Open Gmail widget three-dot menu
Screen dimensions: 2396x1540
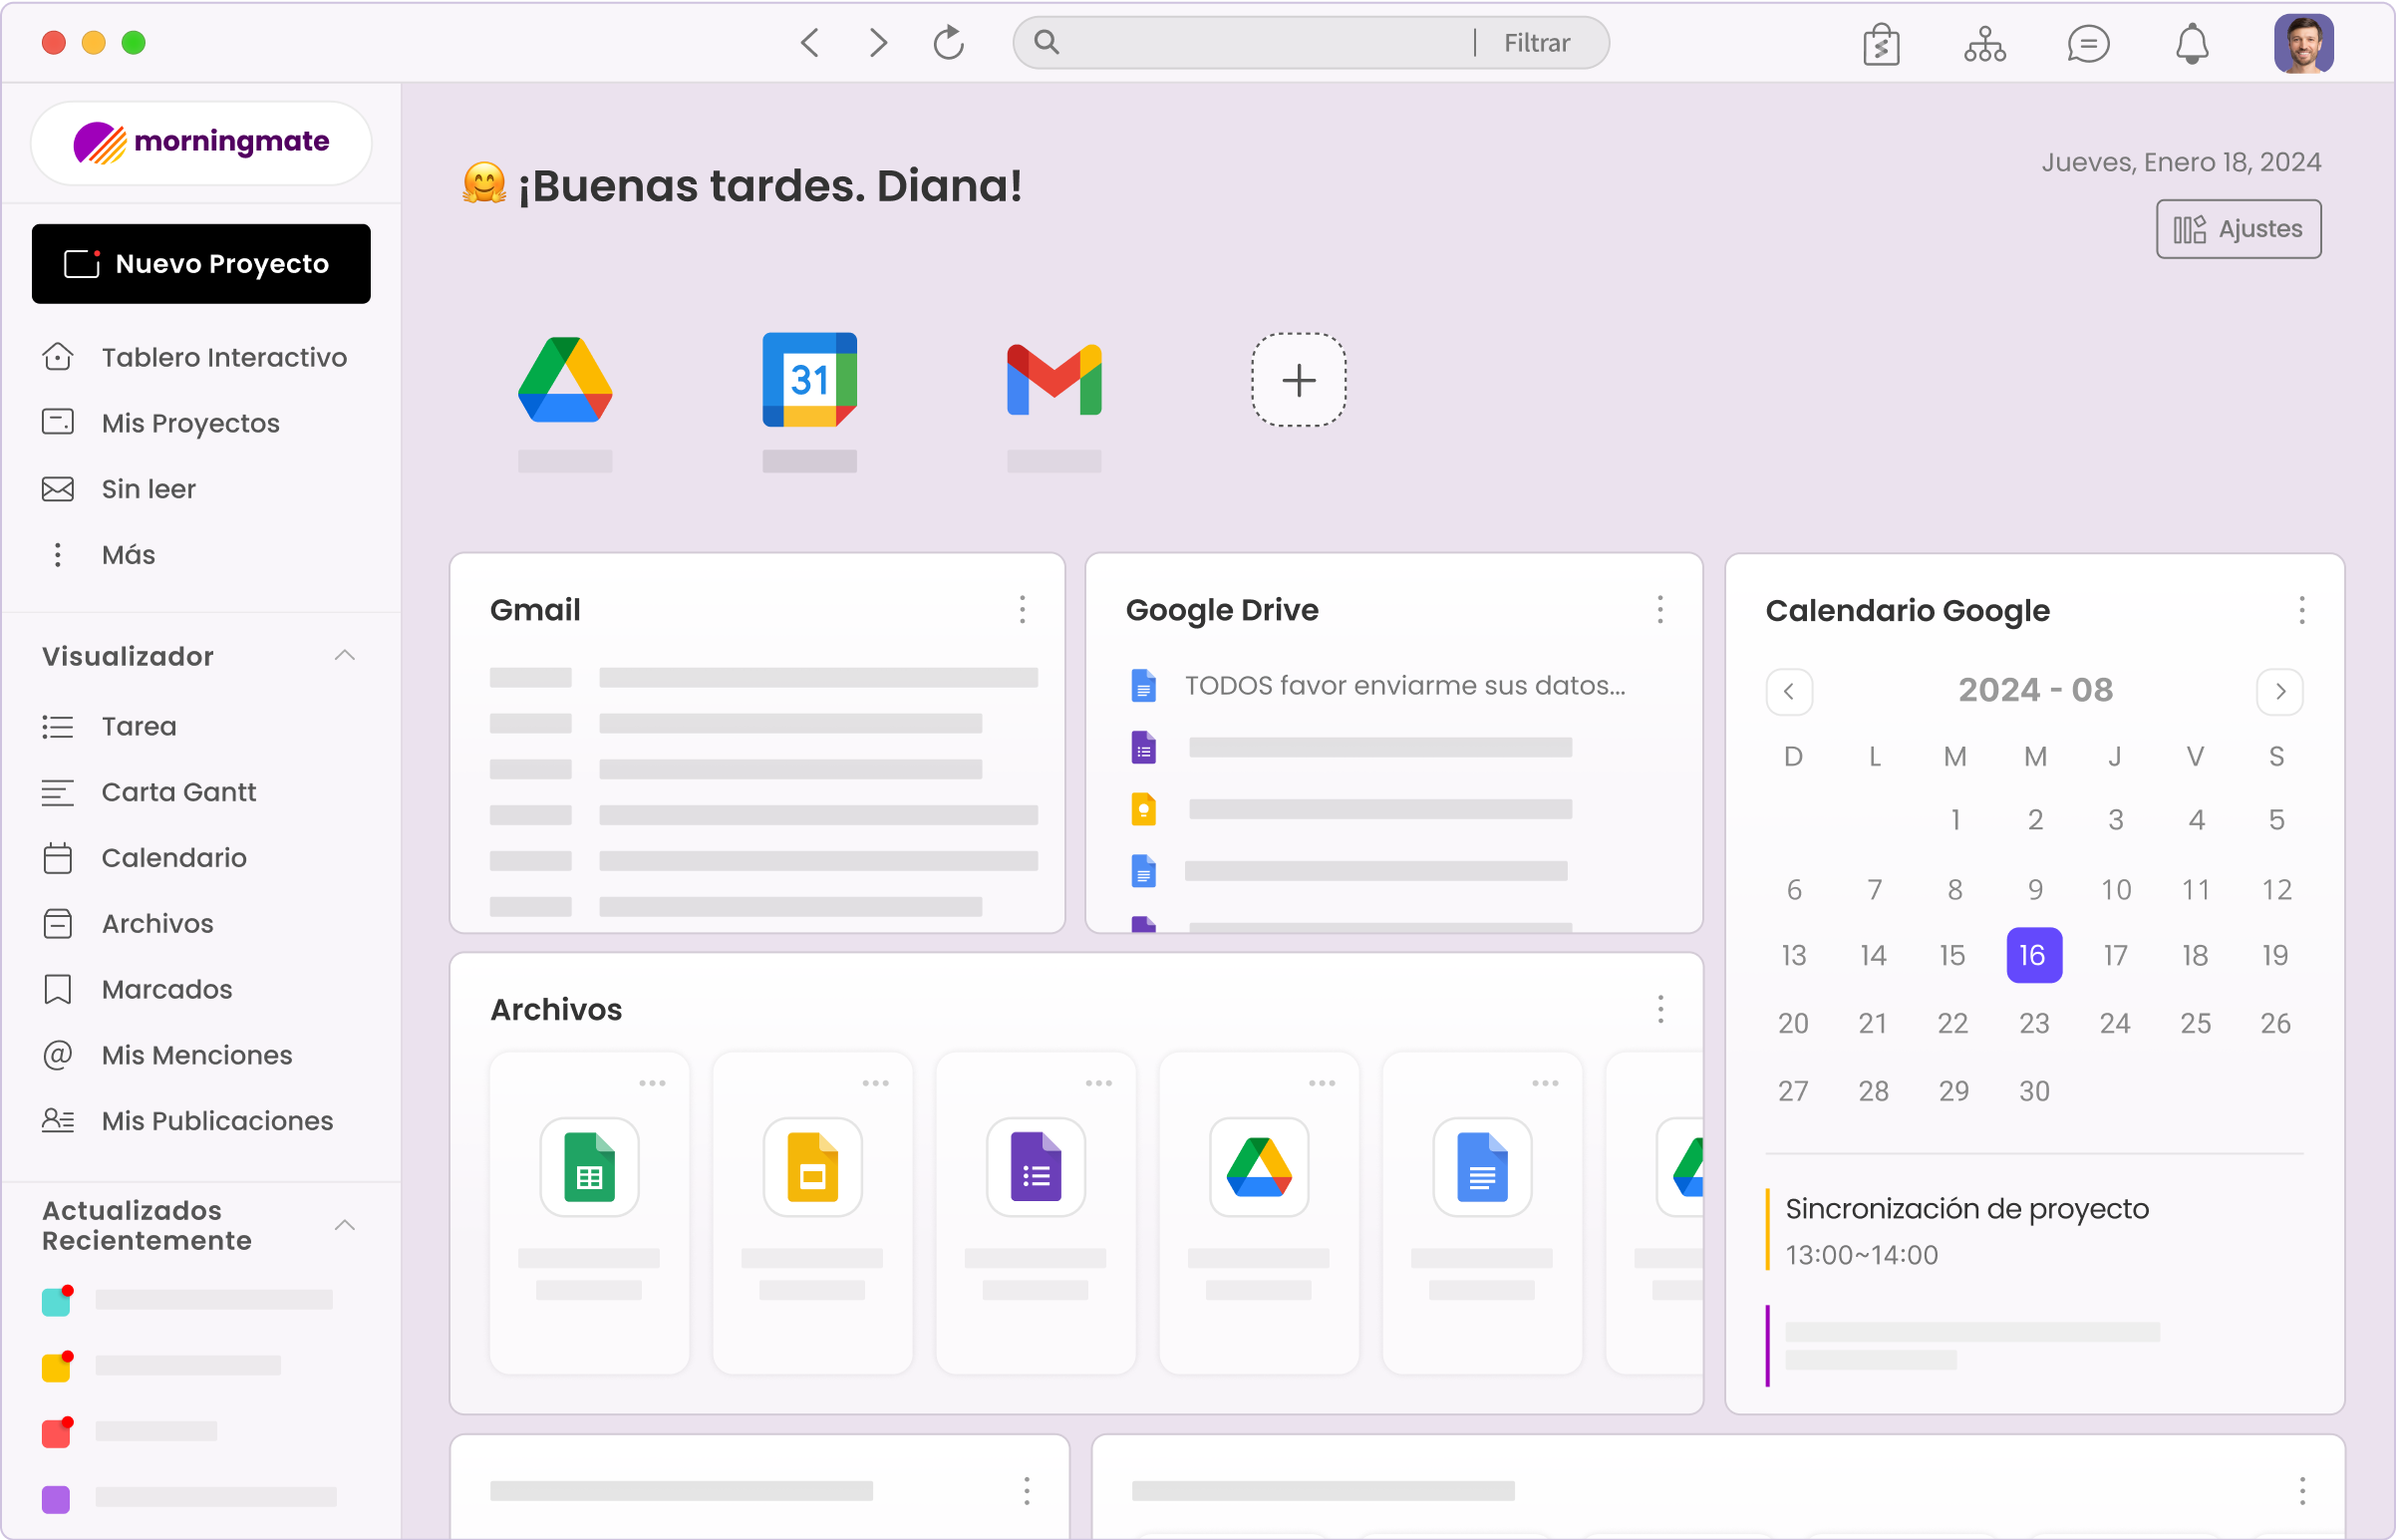pyautogui.click(x=1022, y=610)
